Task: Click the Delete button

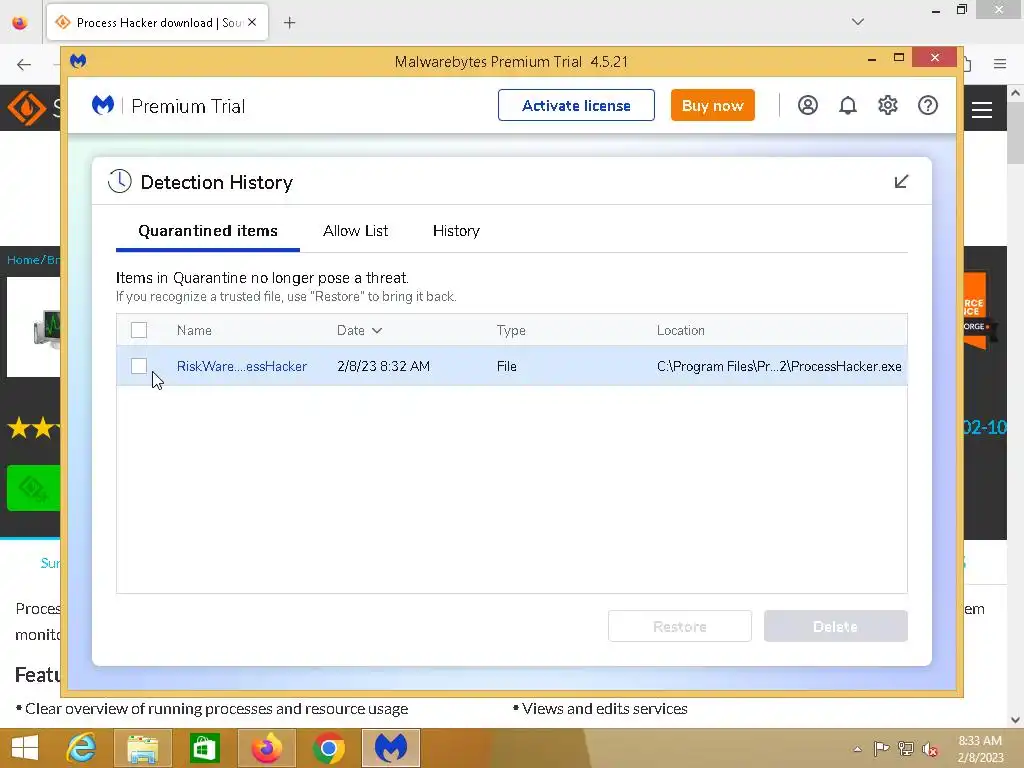Action: (835, 626)
